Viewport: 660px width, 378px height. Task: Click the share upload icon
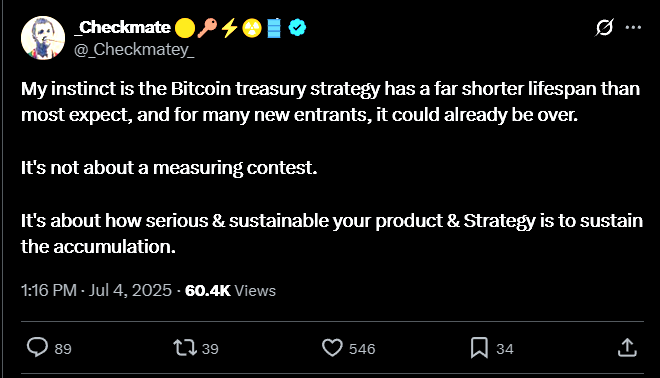click(627, 348)
